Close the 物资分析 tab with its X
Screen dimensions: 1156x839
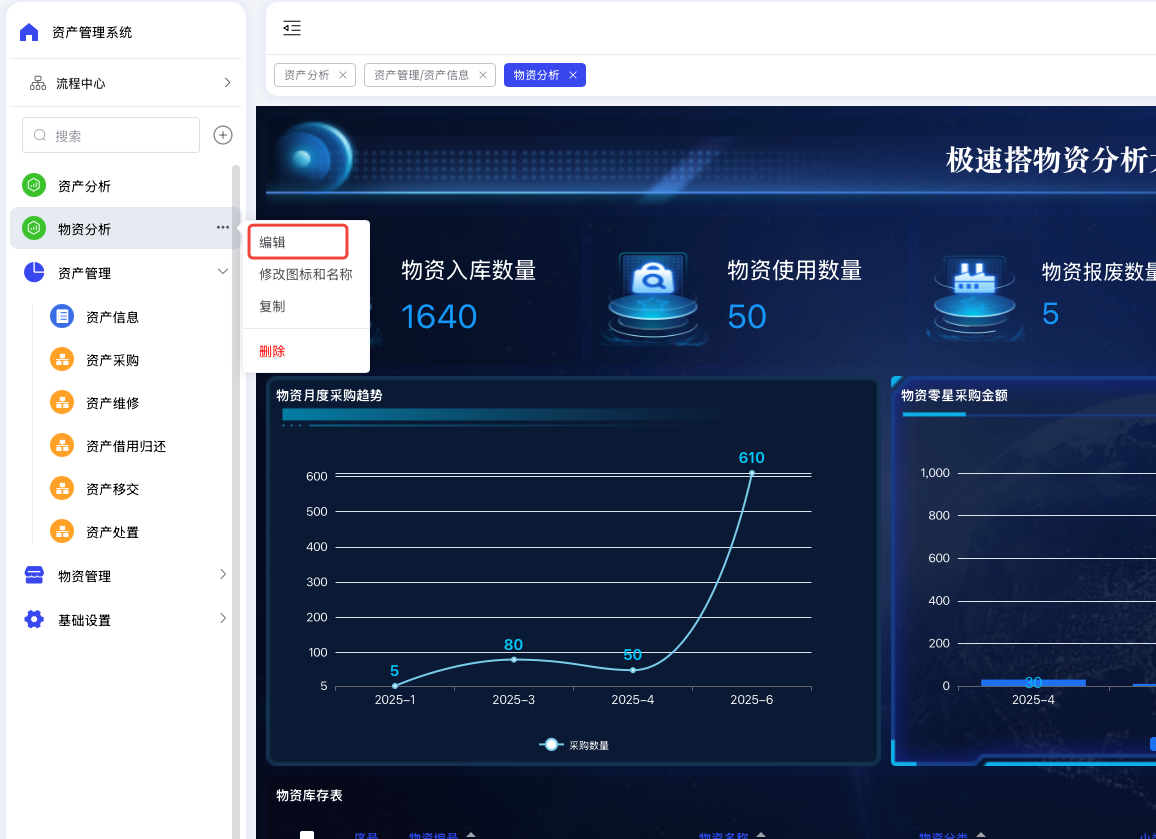click(x=573, y=75)
